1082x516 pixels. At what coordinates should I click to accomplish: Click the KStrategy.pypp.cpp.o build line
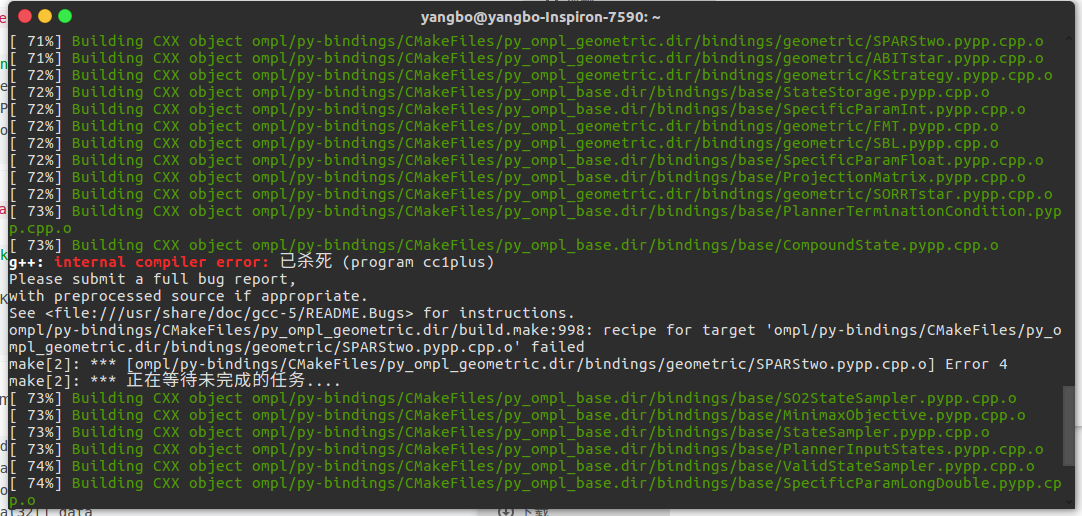[531, 75]
